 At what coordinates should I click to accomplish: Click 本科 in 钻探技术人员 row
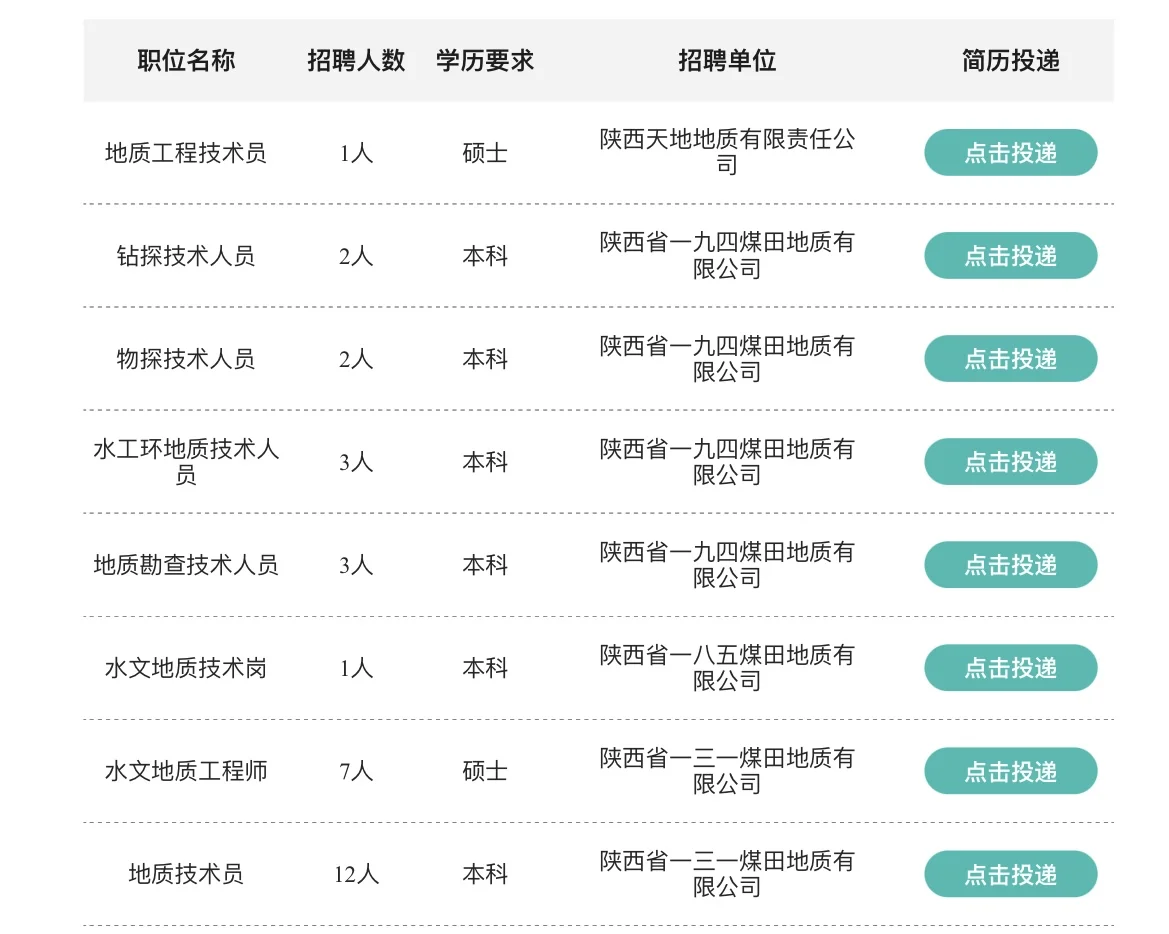pyautogui.click(x=485, y=256)
